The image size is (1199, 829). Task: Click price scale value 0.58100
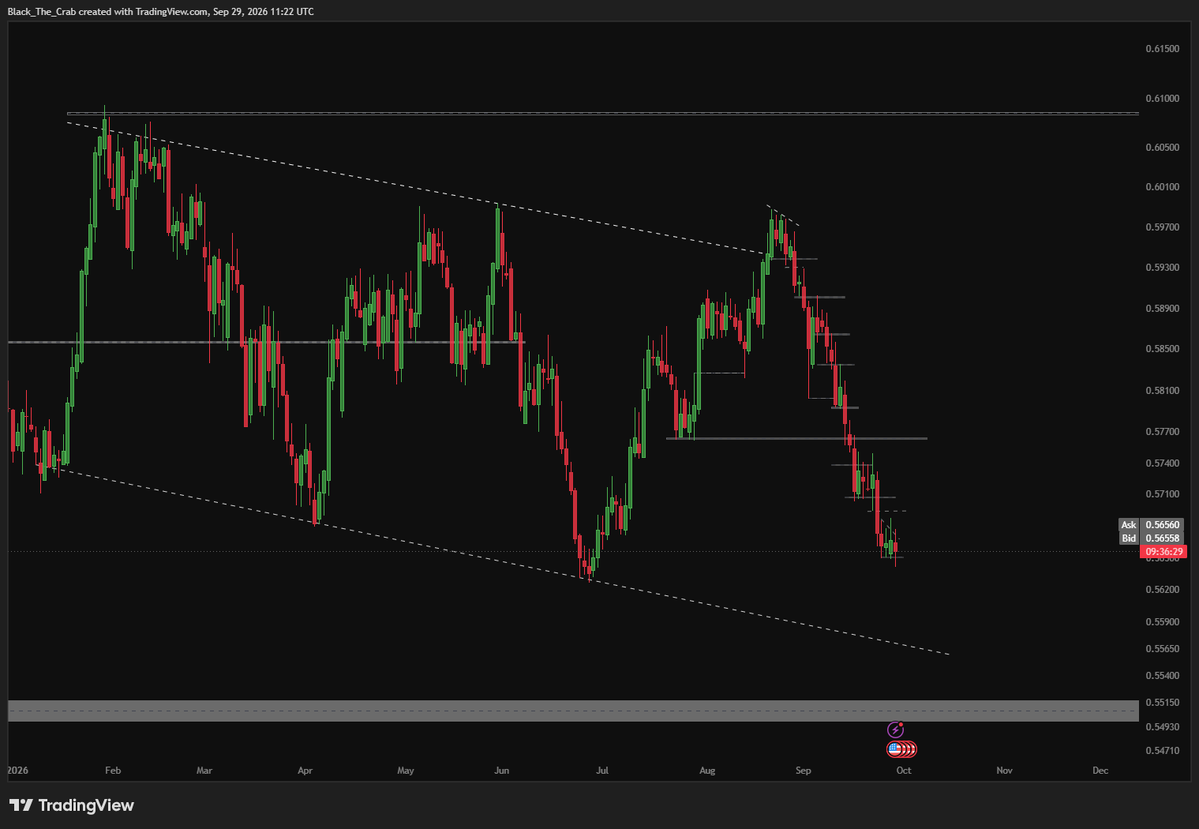tap(1162, 390)
